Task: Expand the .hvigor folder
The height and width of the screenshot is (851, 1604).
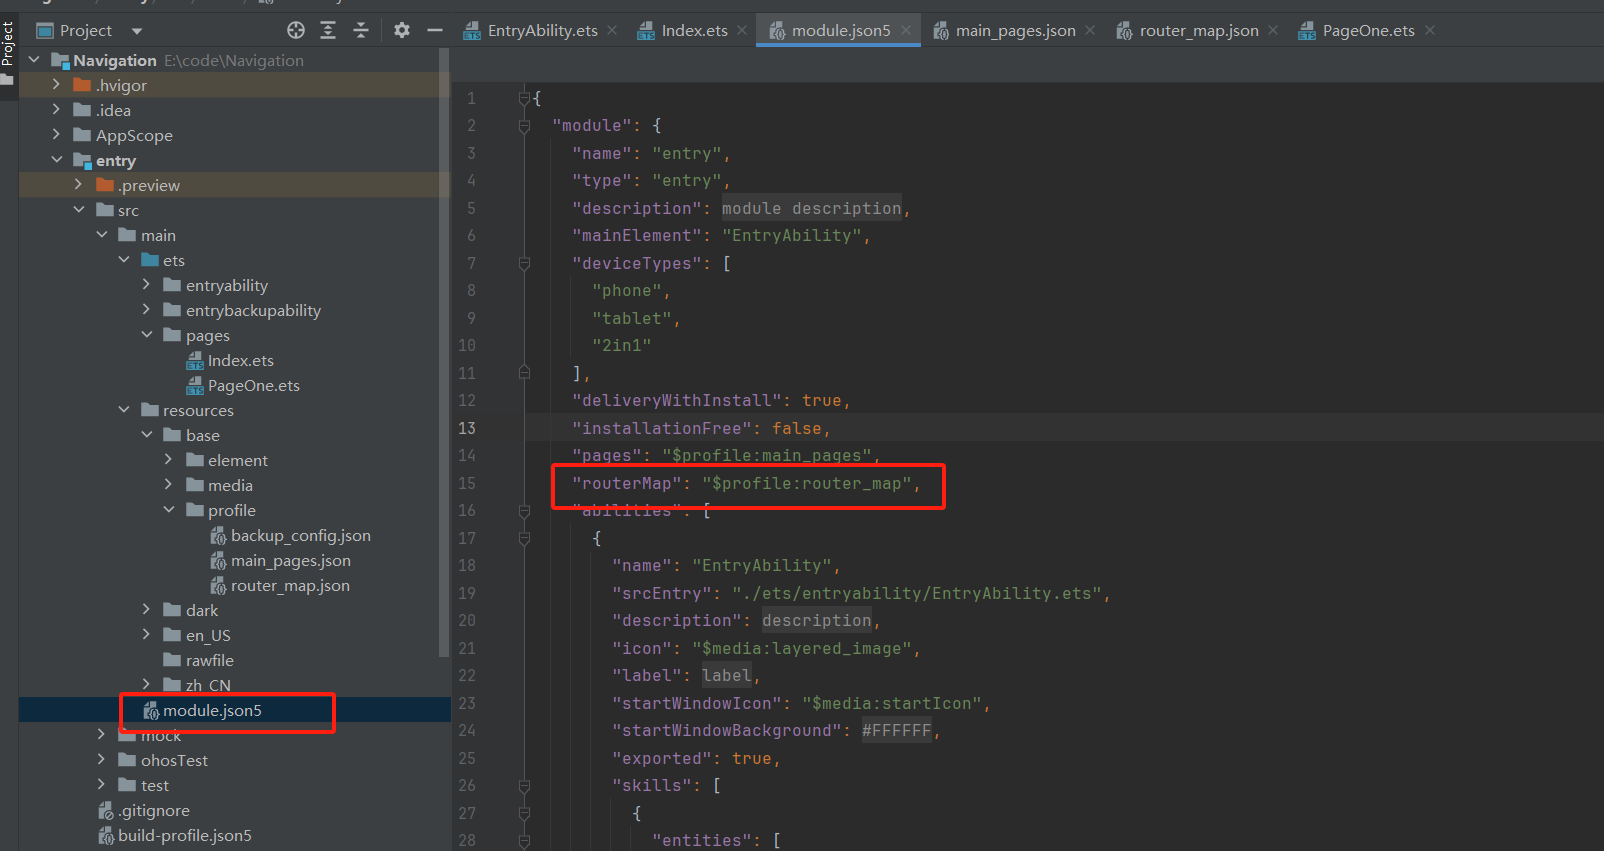Action: [56, 85]
